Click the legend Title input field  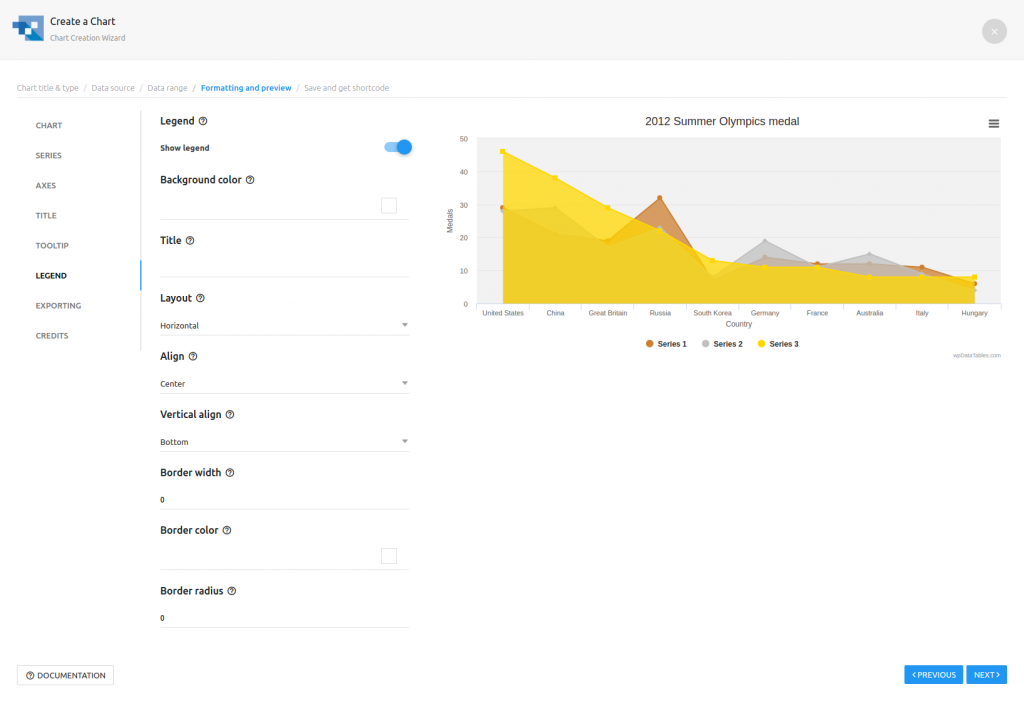tap(284, 265)
